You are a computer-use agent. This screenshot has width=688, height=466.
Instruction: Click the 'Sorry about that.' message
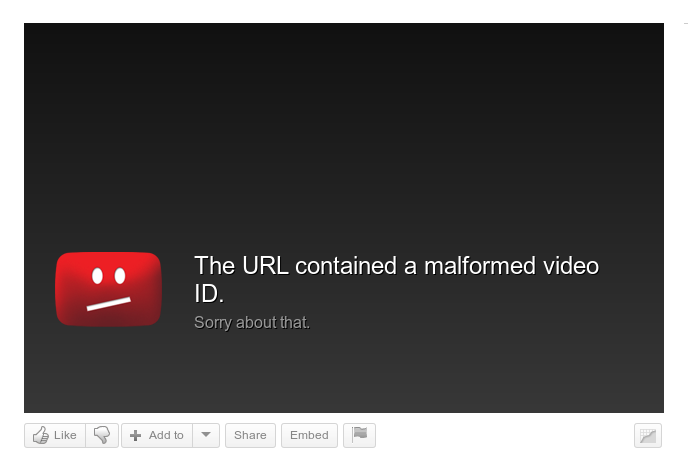coord(252,323)
